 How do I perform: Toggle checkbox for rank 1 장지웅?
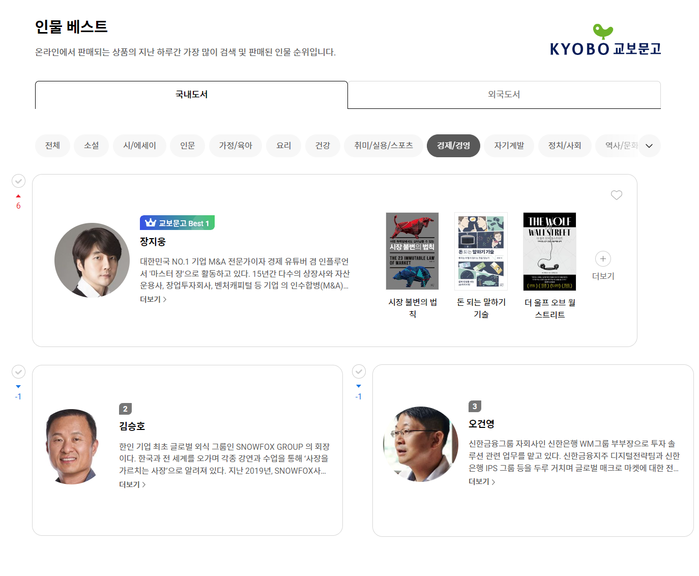18,180
